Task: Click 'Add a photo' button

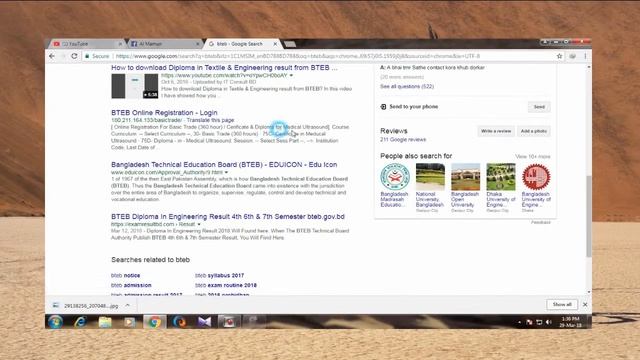Action: point(533,131)
